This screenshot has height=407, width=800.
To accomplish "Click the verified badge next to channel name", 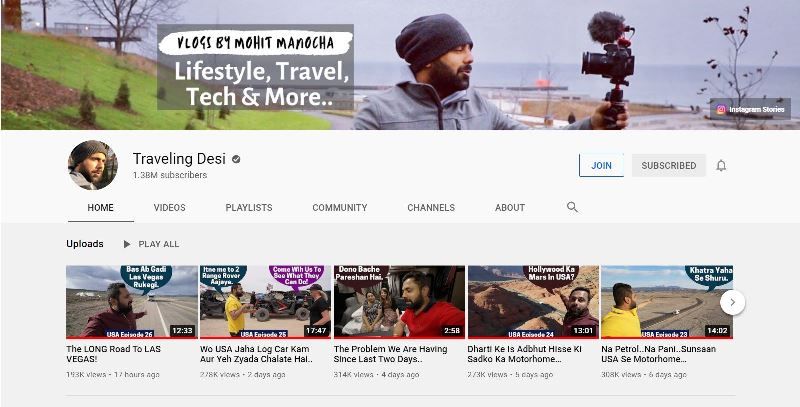I will tap(236, 159).
